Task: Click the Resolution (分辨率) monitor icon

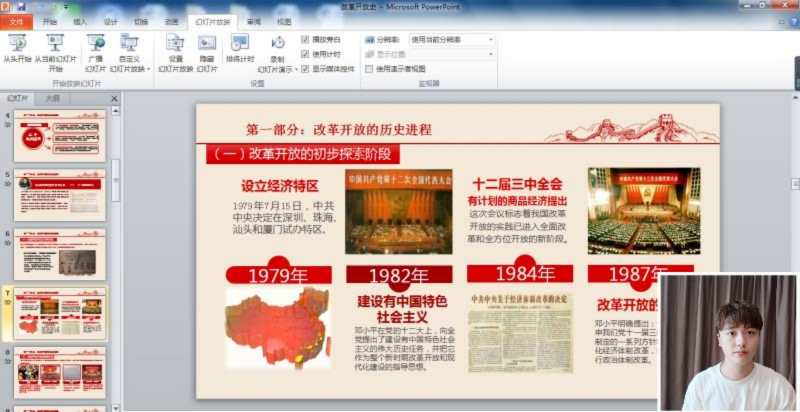Action: pos(369,39)
